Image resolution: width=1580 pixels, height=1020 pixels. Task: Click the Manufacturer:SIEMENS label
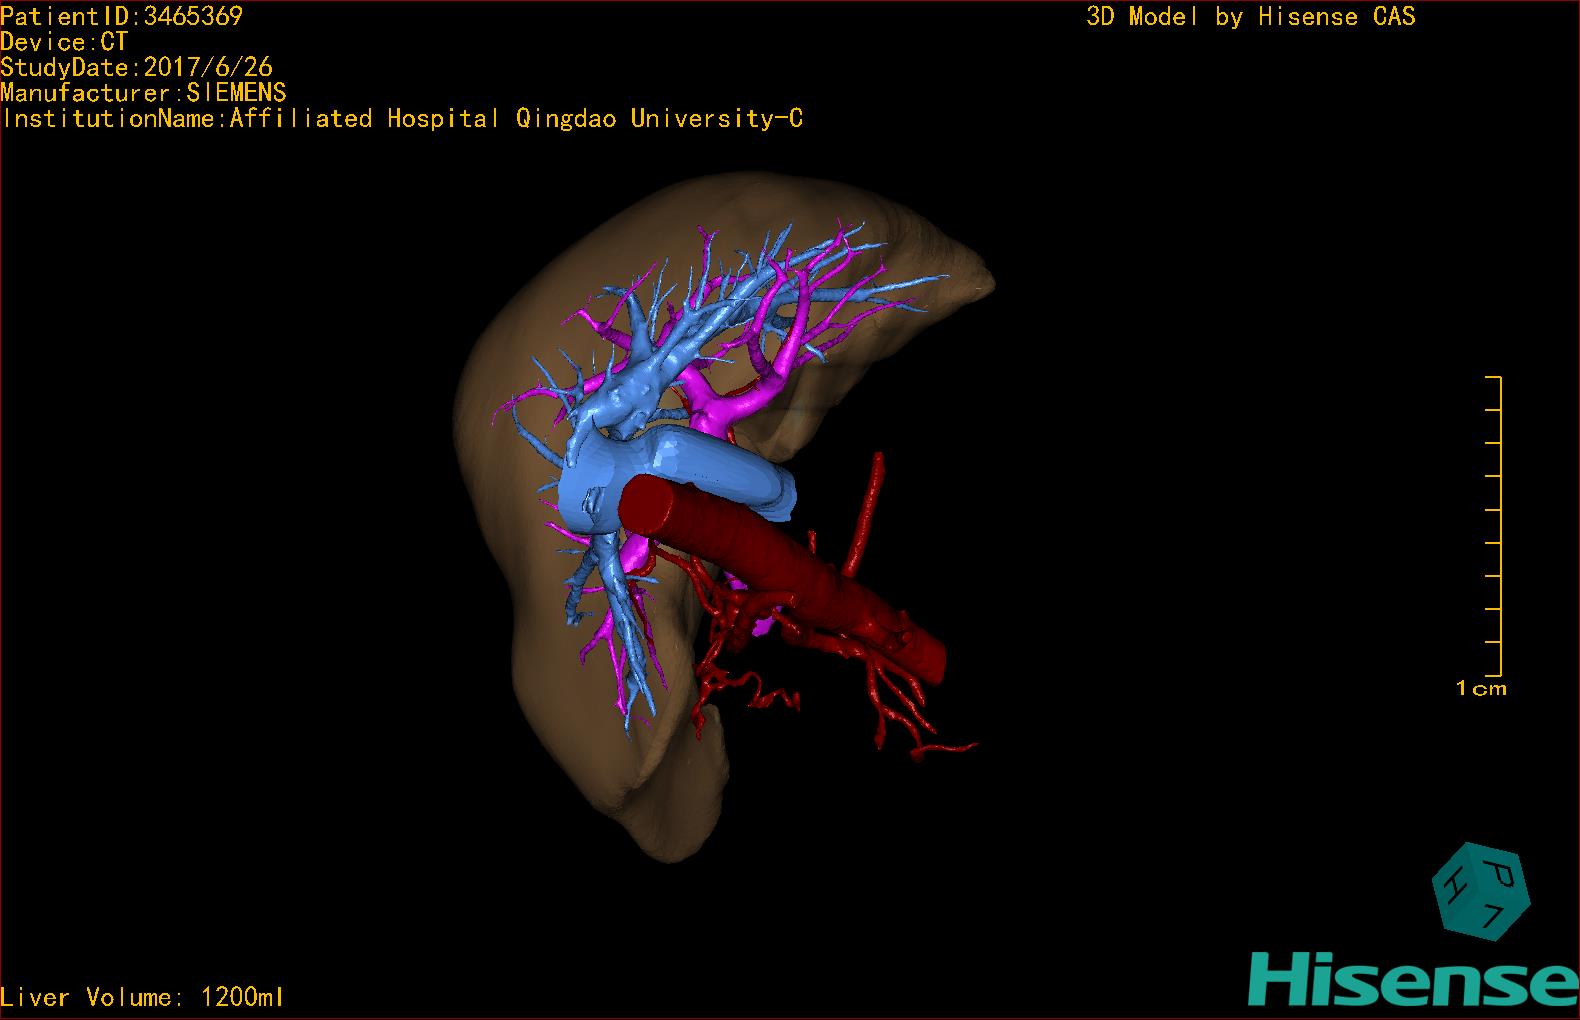143,93
